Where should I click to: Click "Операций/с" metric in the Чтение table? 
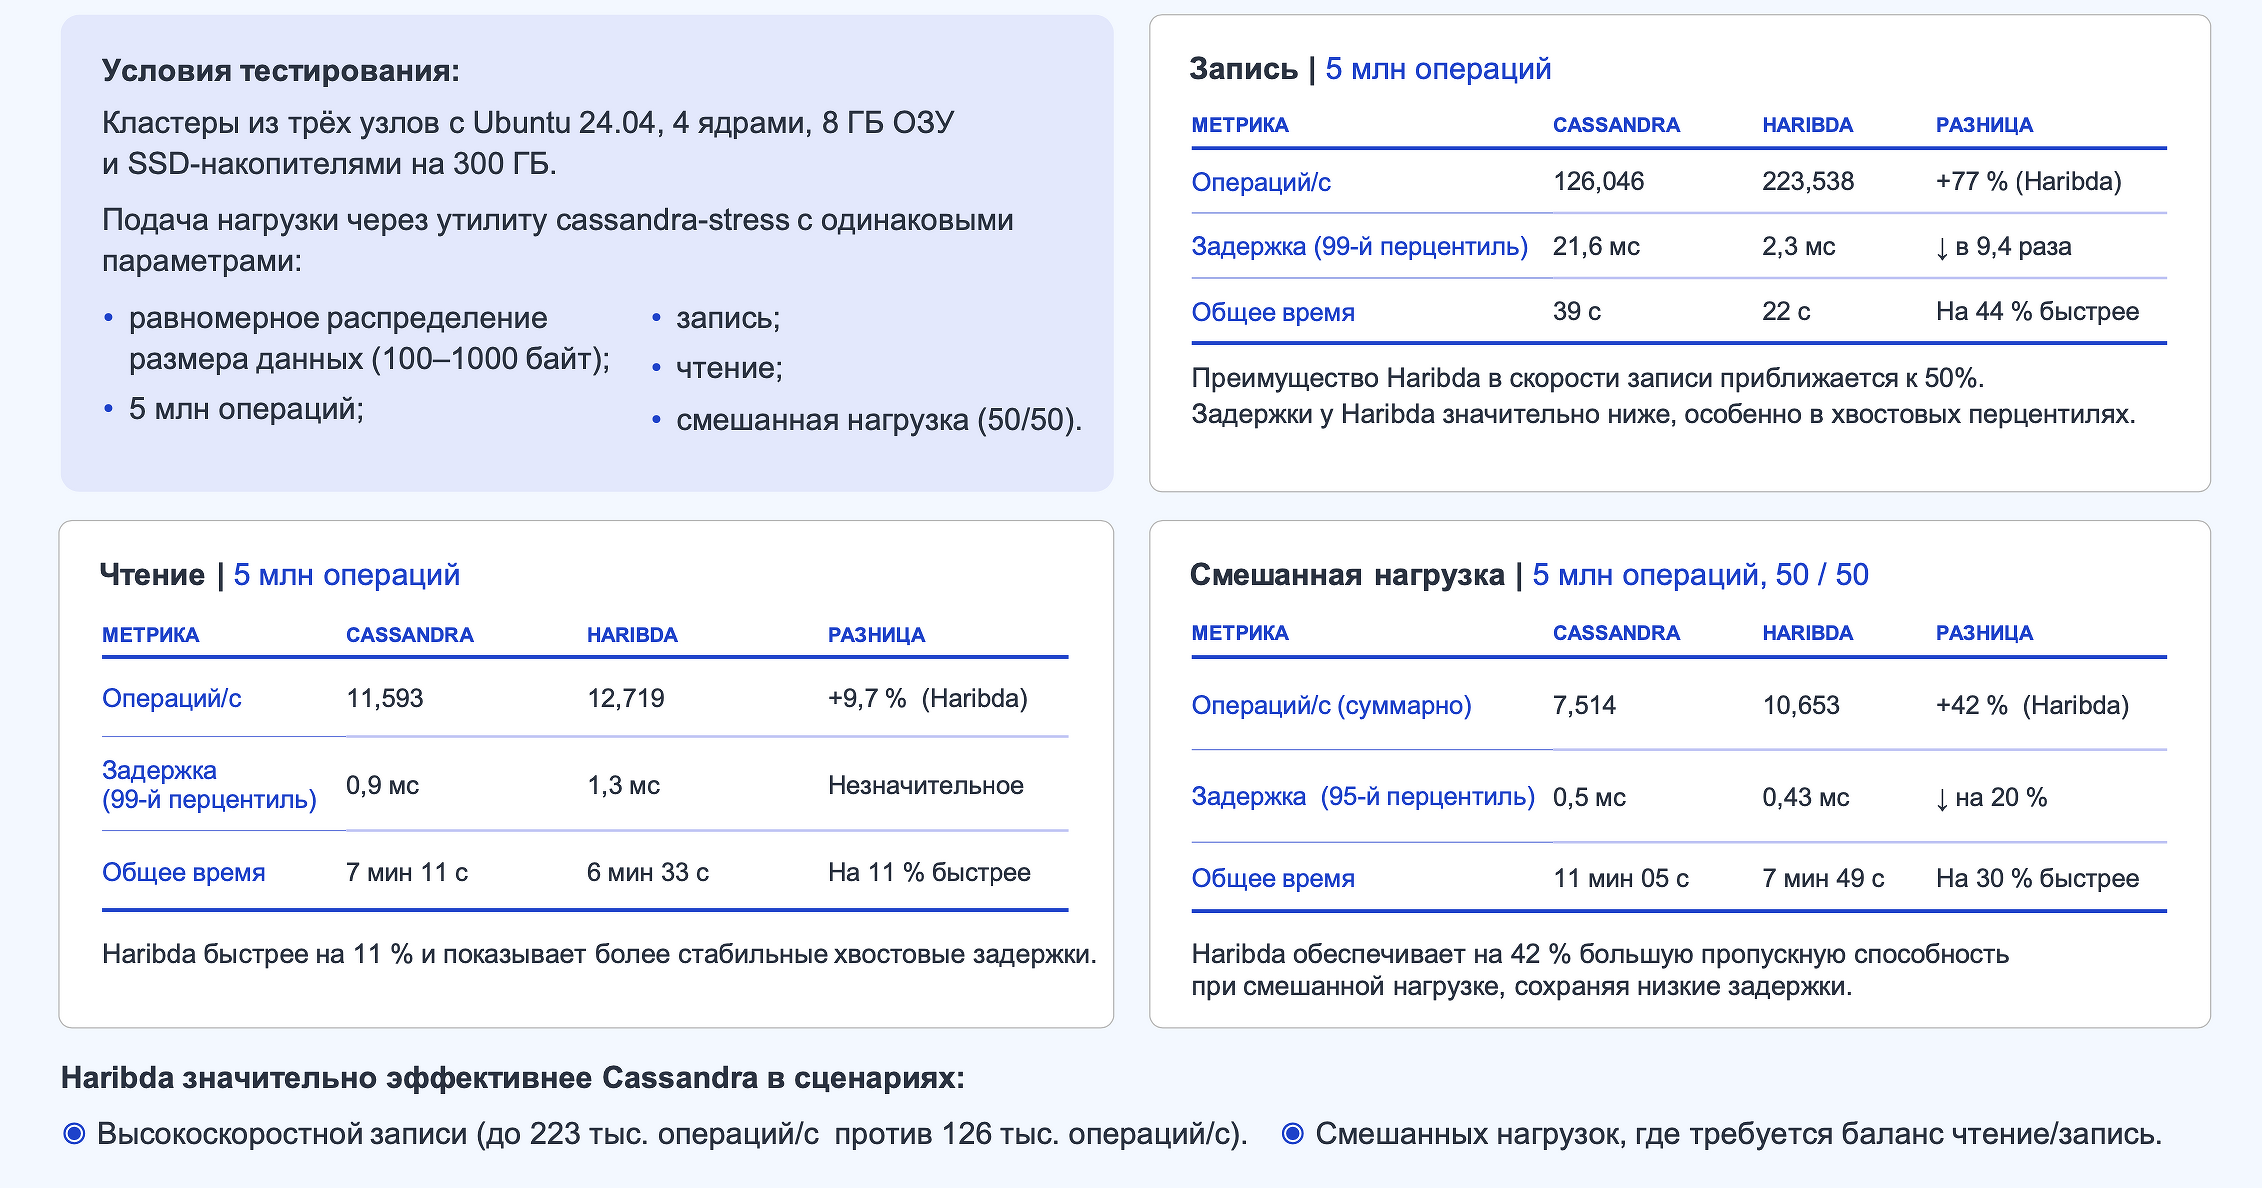pyautogui.click(x=172, y=698)
